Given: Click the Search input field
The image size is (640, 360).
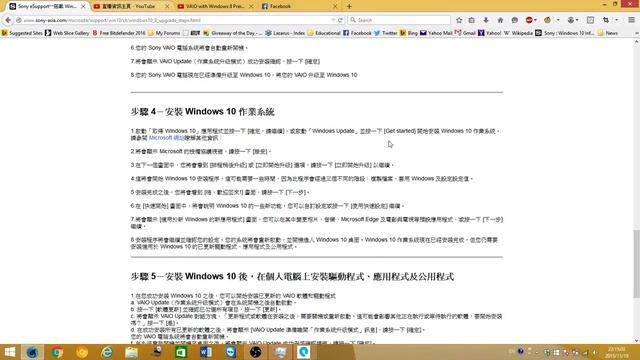Looking at the screenshot, I should [399, 20].
